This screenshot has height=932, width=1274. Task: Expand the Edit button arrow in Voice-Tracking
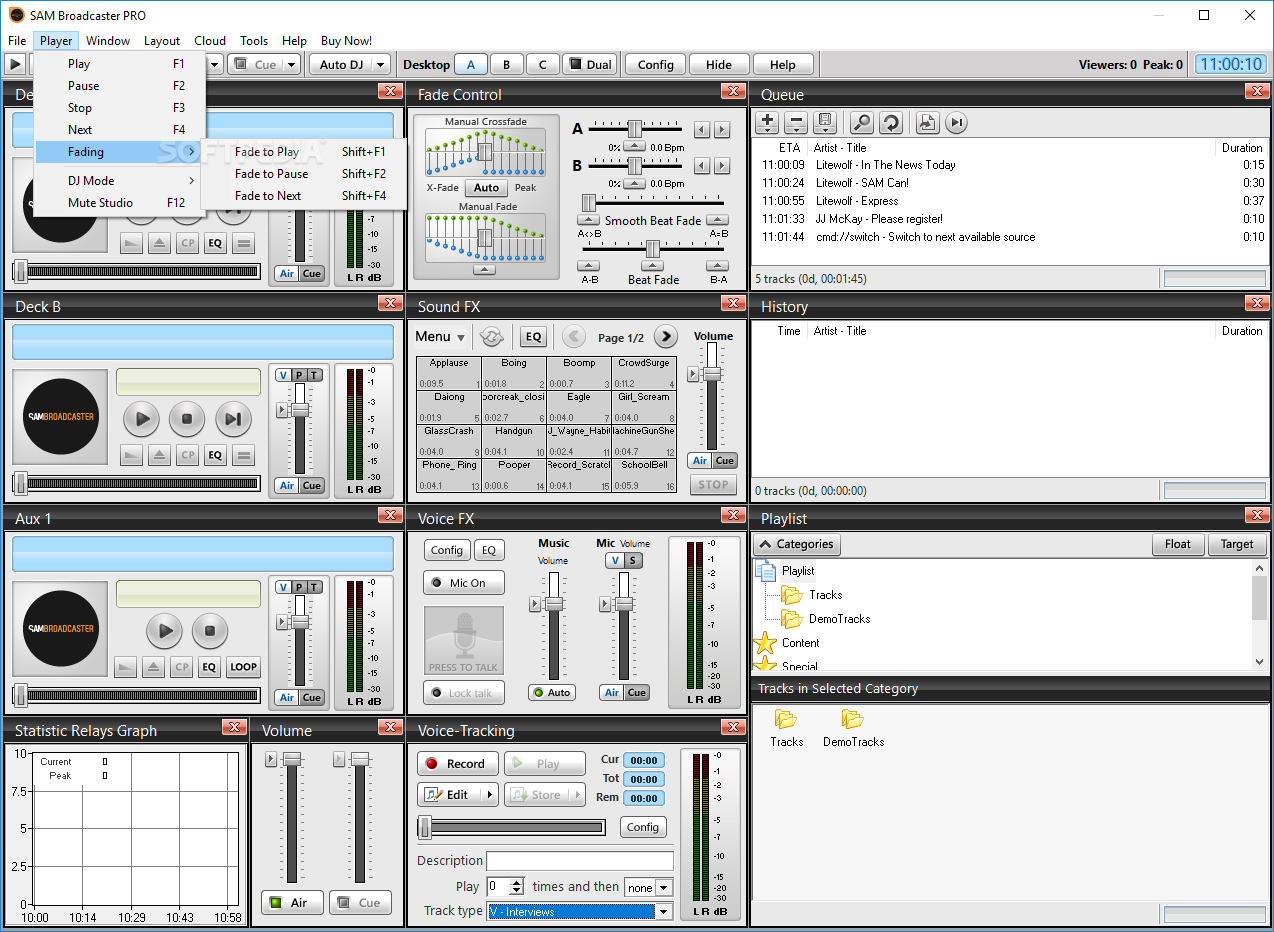pos(489,795)
